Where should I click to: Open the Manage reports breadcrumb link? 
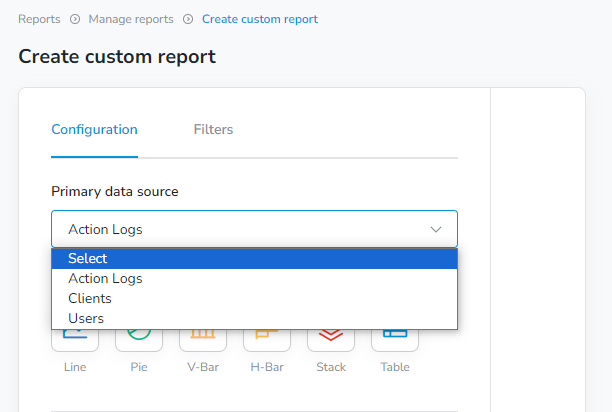(131, 19)
